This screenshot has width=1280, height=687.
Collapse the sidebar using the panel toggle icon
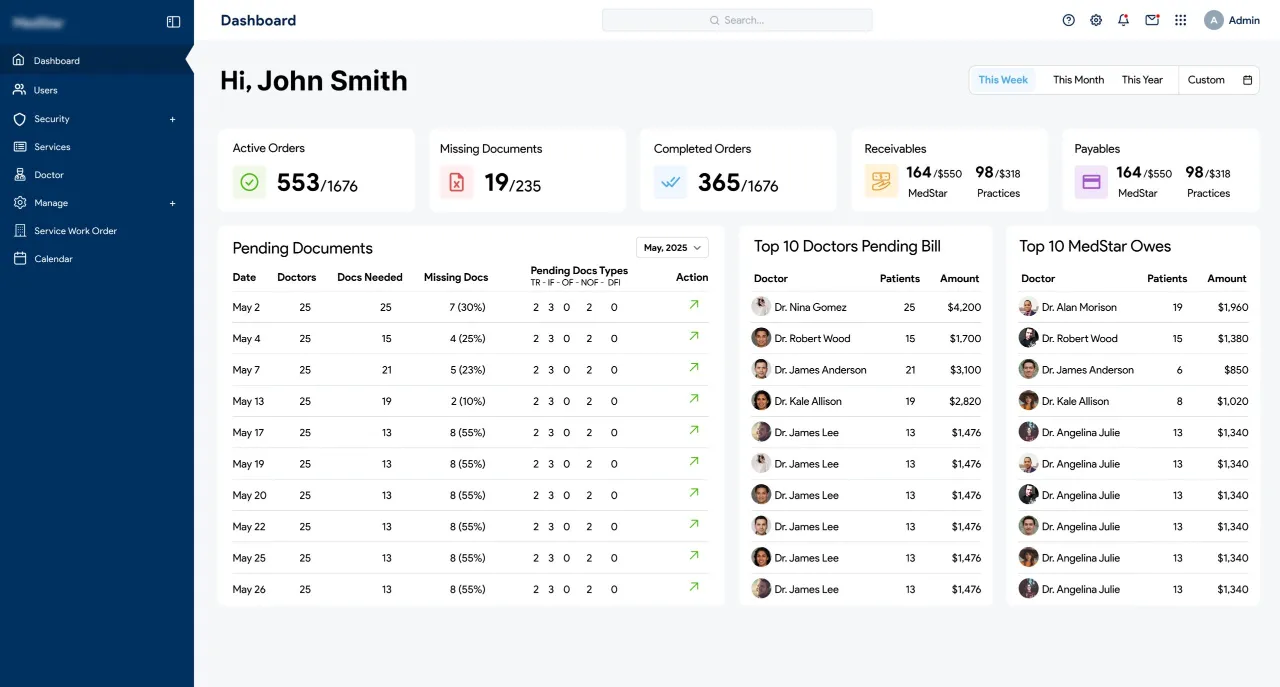coord(173,21)
